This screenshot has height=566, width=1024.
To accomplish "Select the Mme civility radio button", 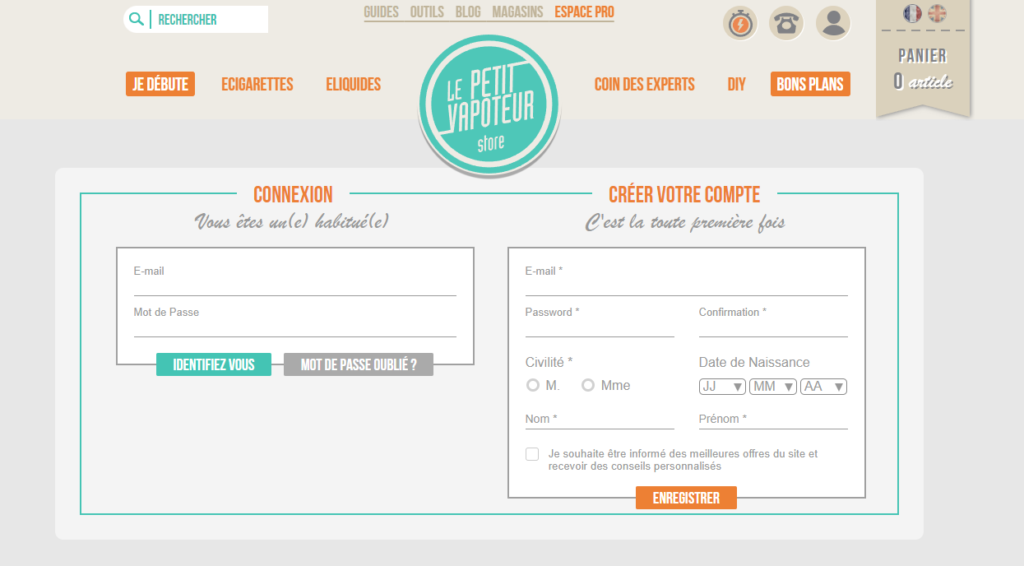I will [x=588, y=385].
